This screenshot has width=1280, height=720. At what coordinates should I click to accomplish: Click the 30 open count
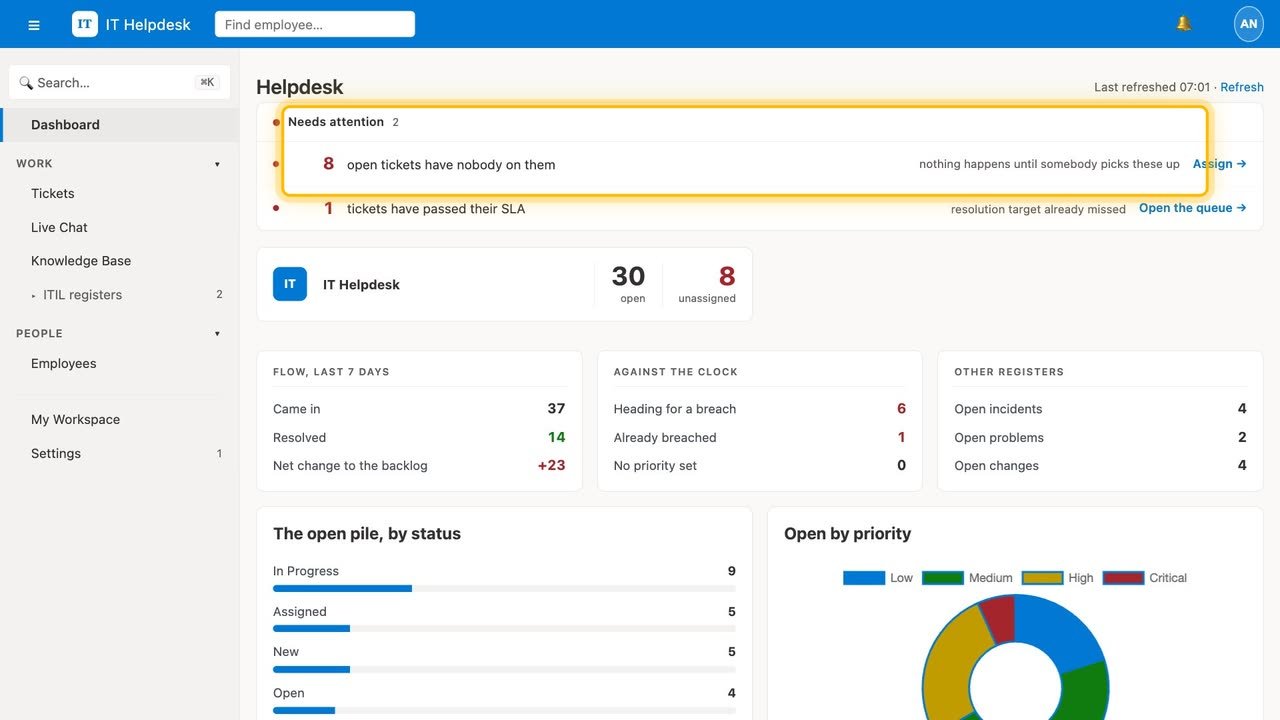click(628, 276)
